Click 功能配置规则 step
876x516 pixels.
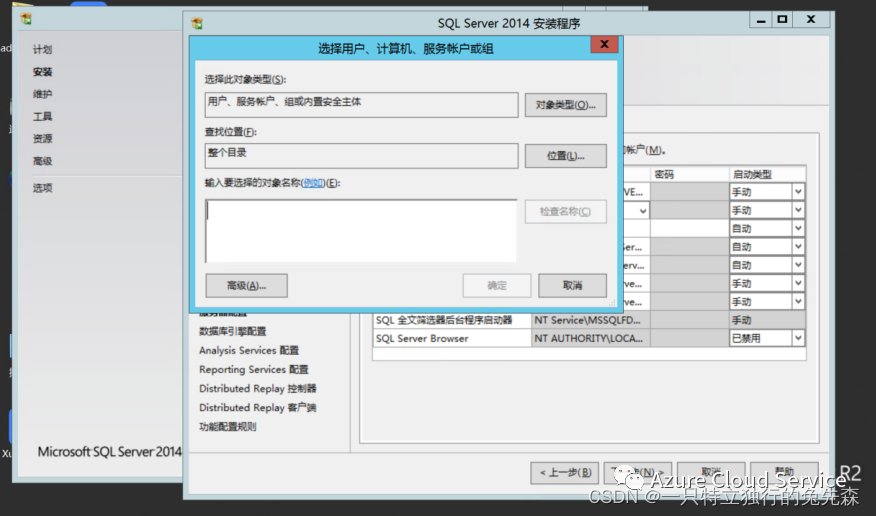[x=227, y=427]
